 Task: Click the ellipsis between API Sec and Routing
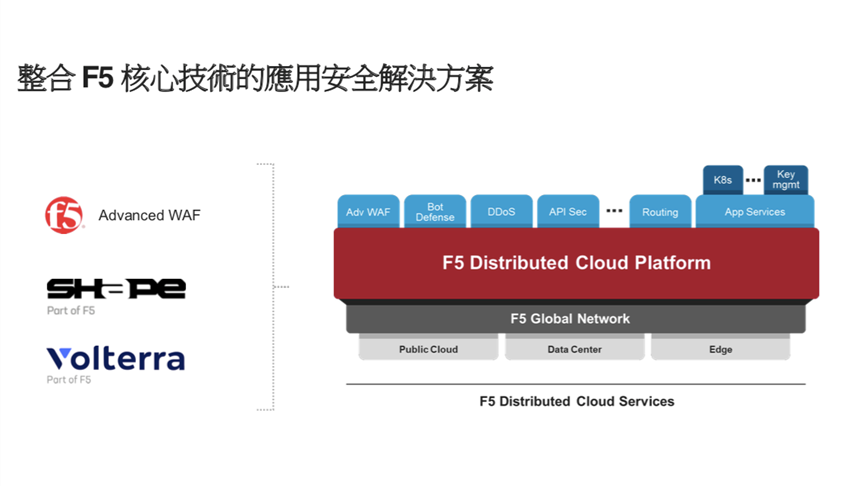[614, 210]
